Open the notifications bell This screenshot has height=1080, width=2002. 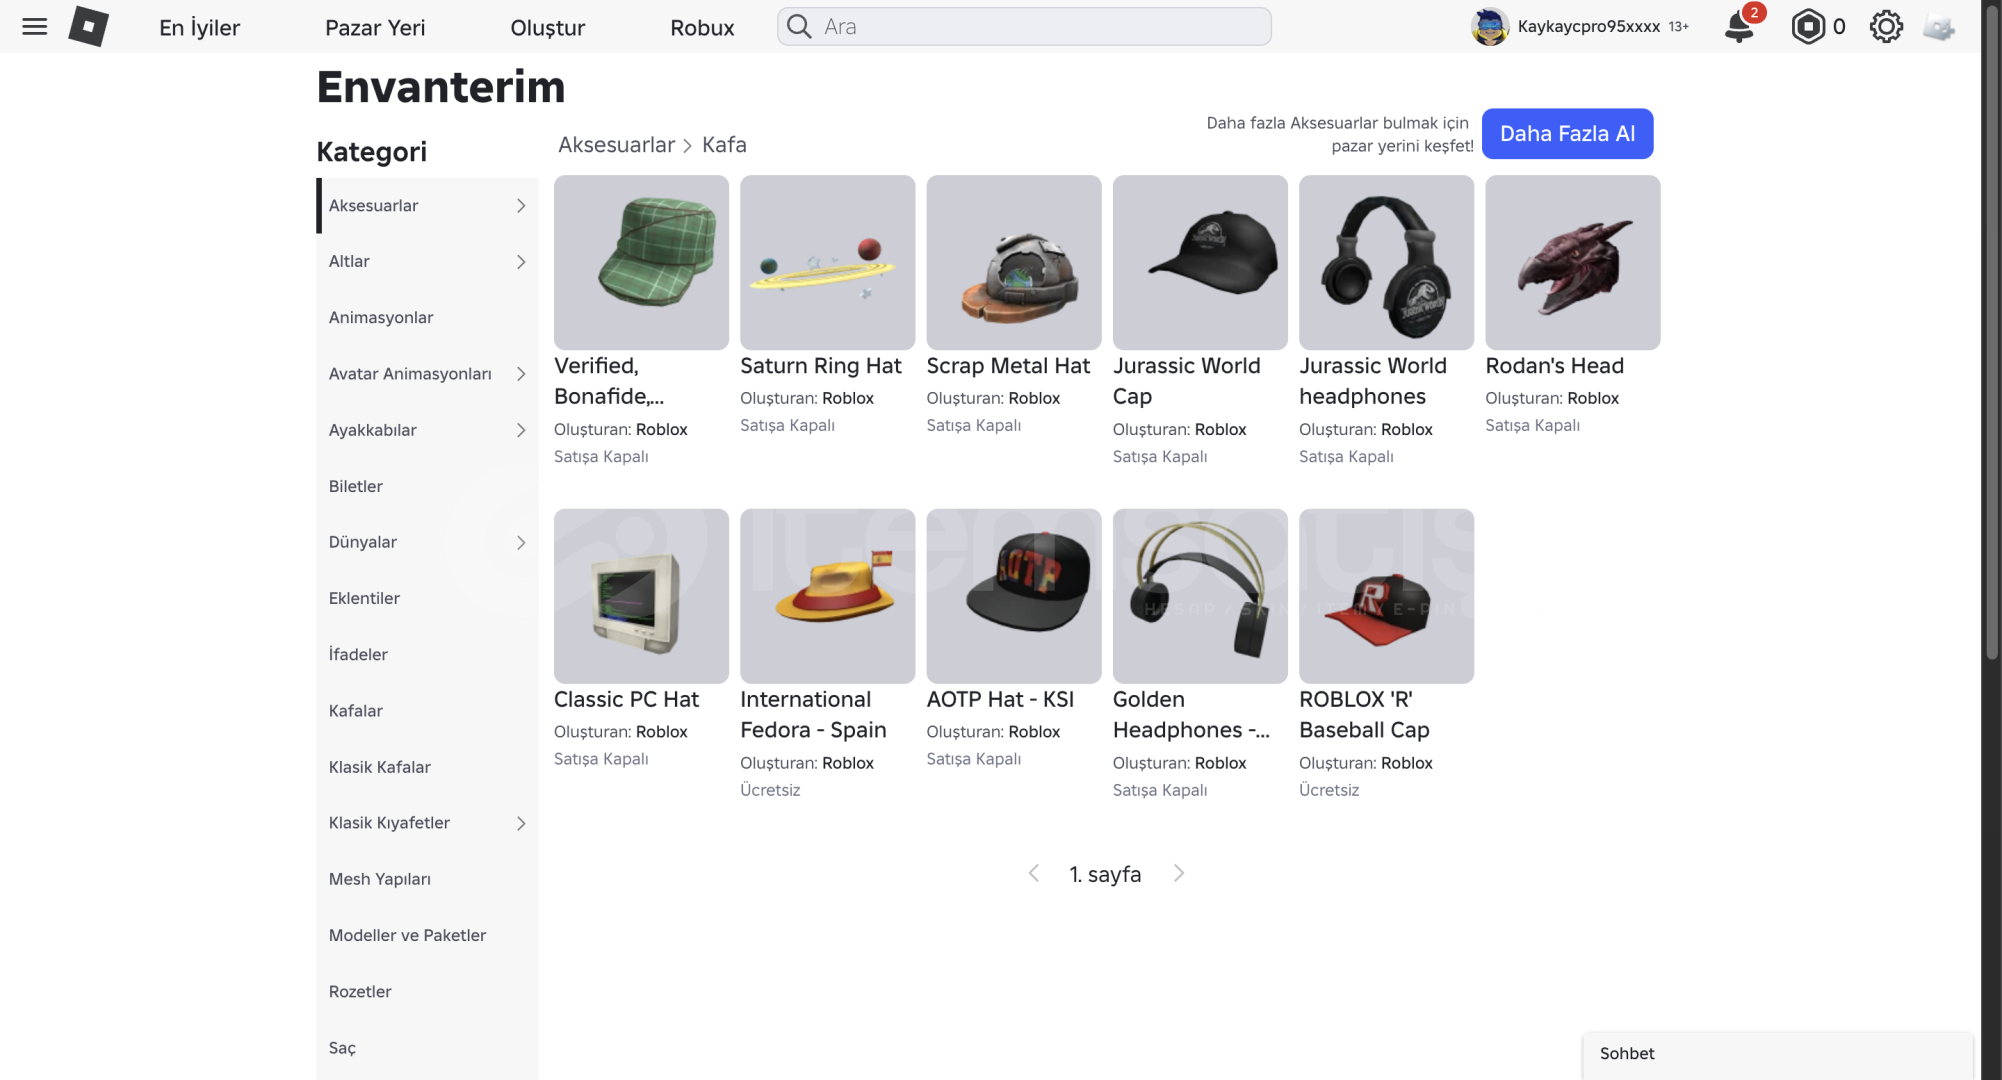coord(1740,27)
